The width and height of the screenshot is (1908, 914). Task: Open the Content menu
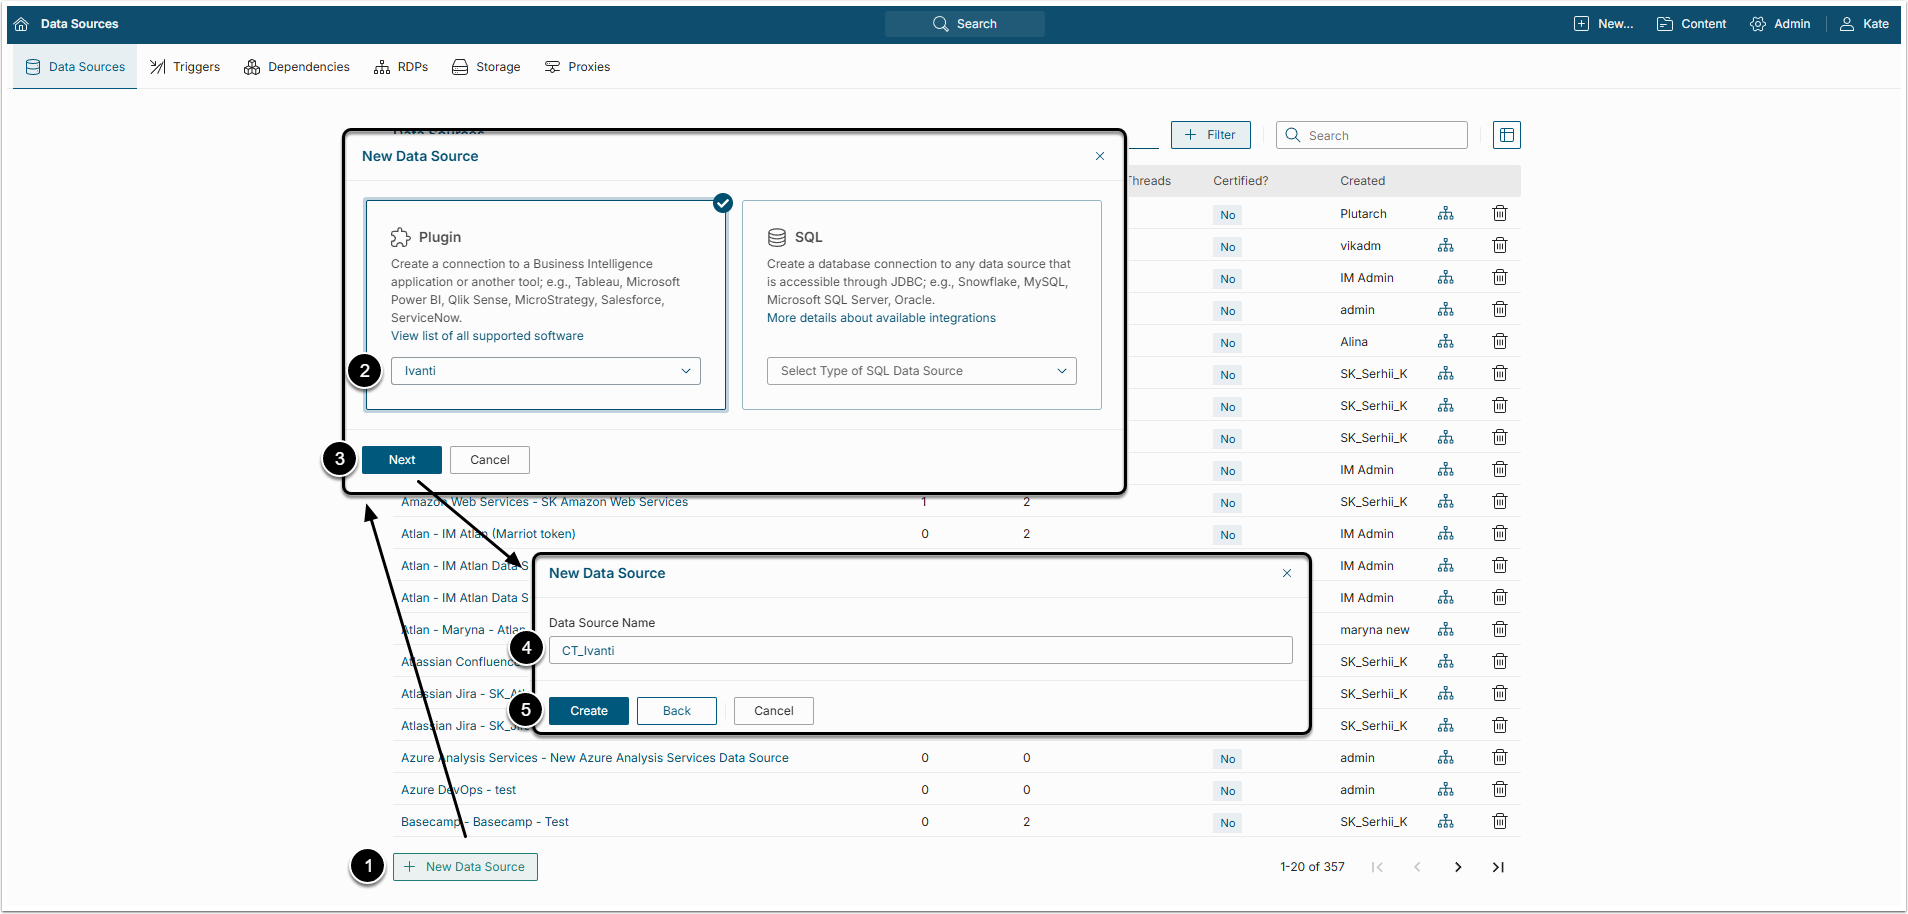(x=1691, y=24)
